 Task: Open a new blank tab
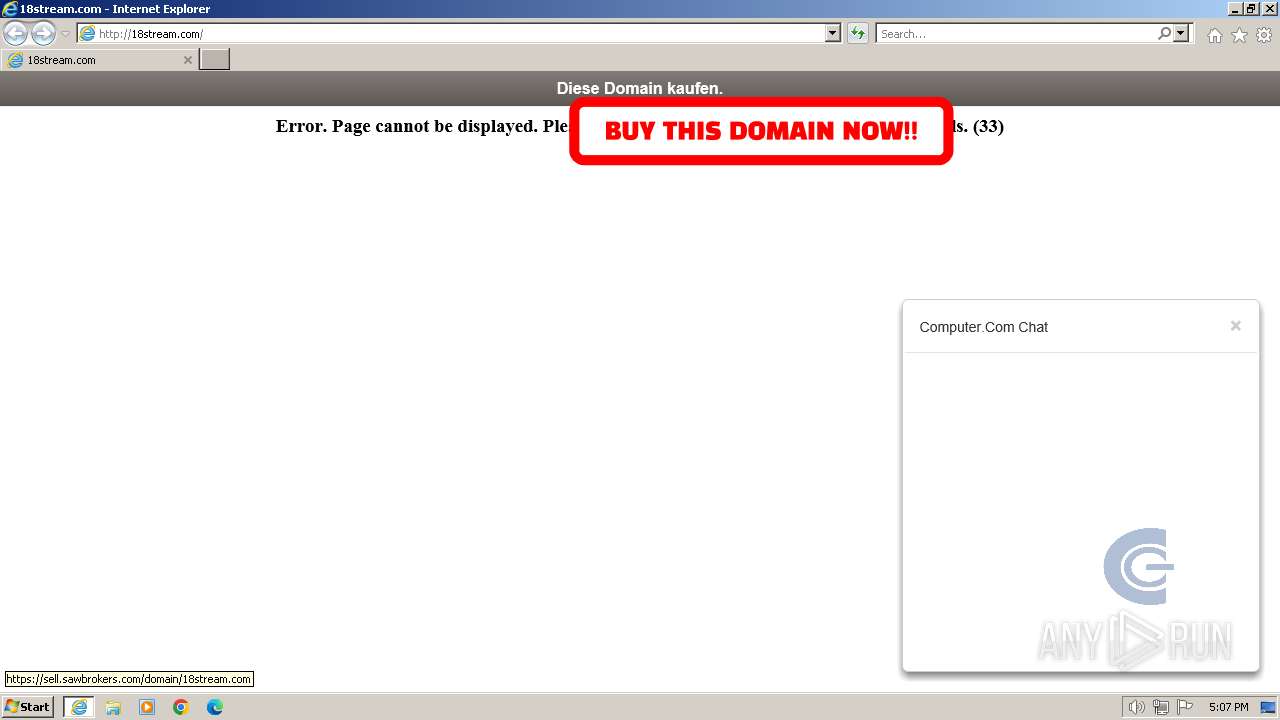tap(215, 60)
